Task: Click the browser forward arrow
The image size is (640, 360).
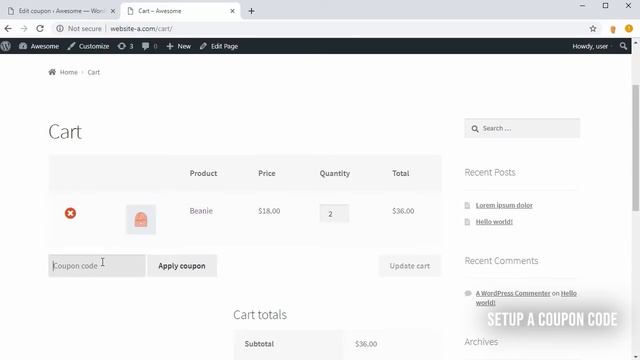Action: (x=24, y=29)
